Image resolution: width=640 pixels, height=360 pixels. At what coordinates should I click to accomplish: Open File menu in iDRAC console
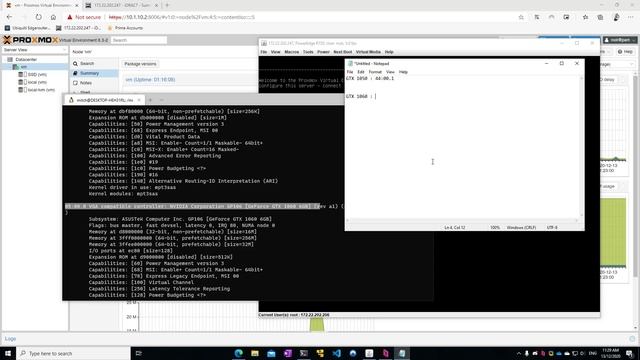(x=264, y=52)
